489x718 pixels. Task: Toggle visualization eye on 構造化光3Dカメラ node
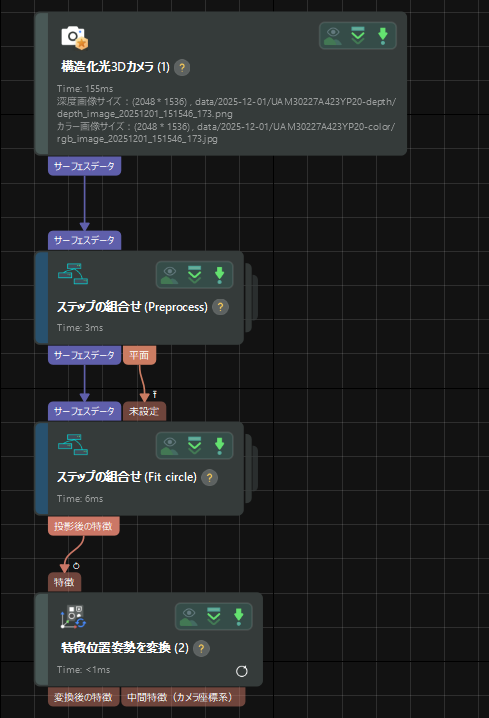[333, 36]
